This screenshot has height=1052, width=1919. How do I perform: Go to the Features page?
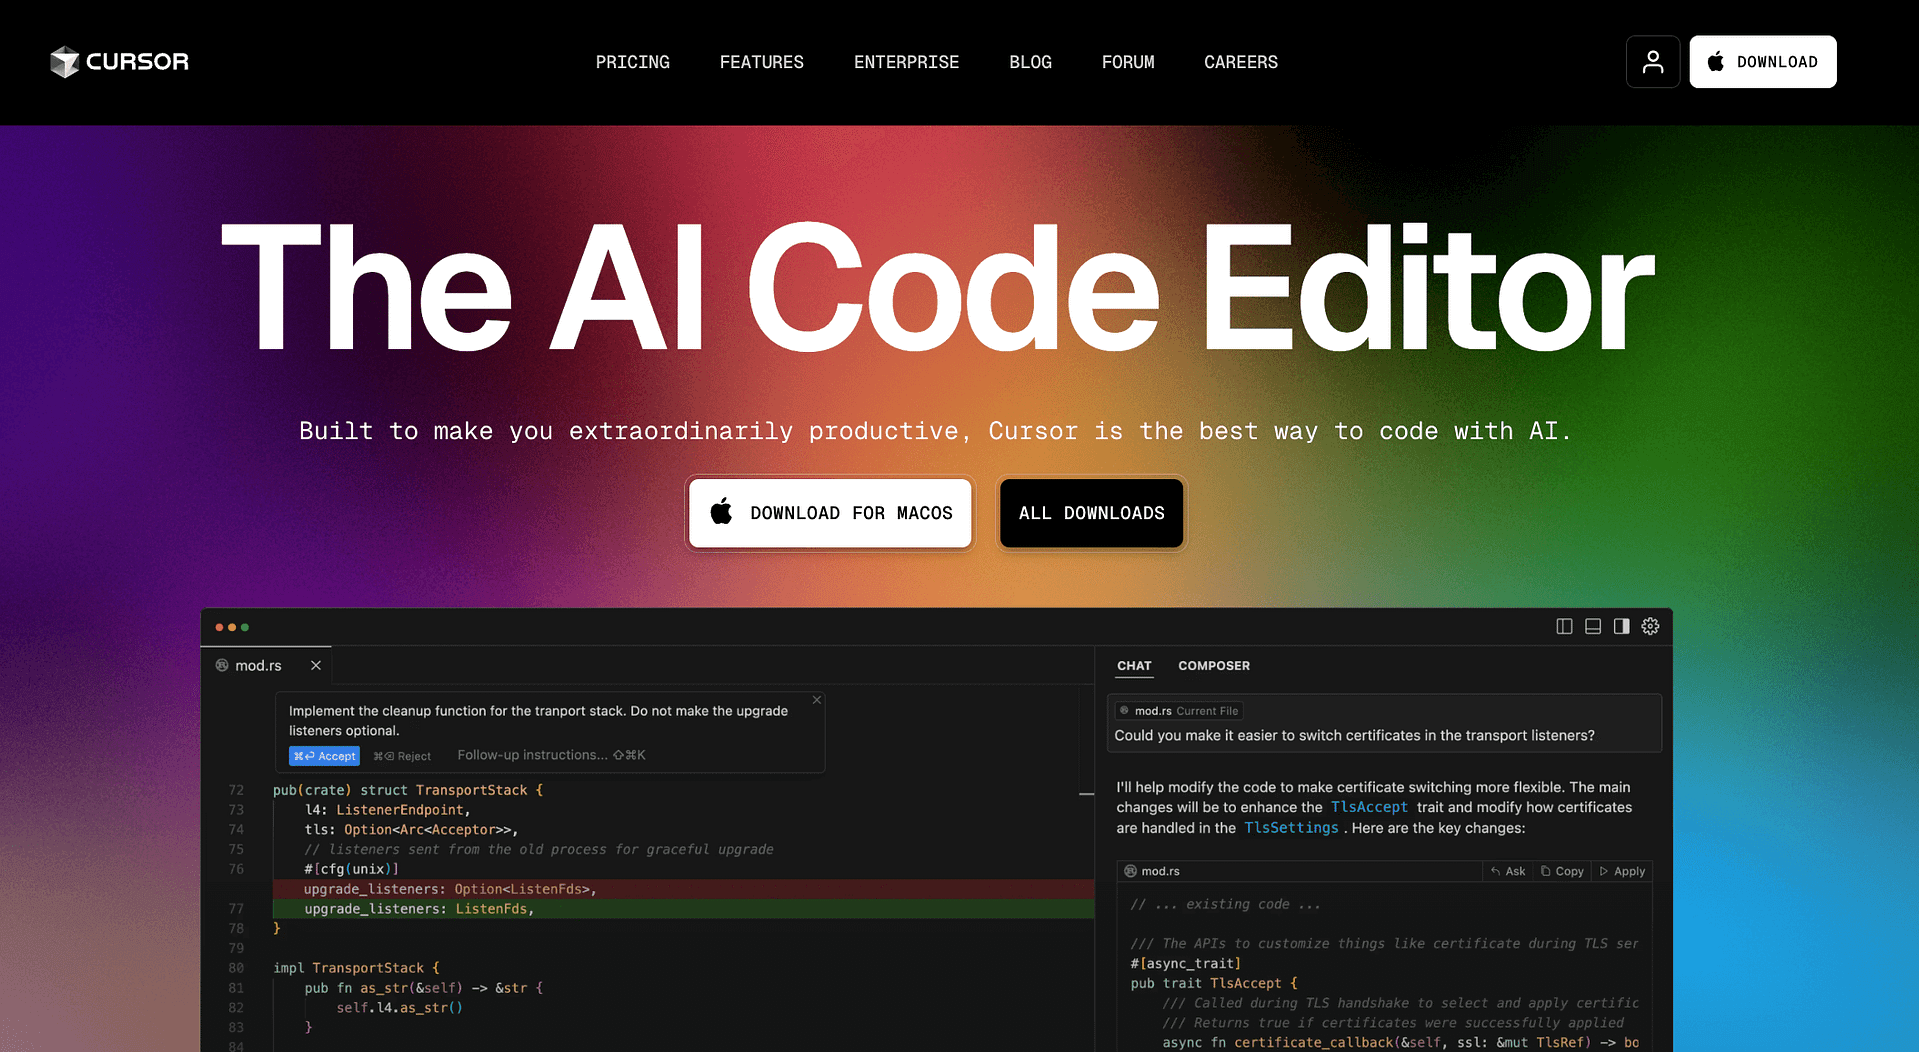tap(761, 62)
